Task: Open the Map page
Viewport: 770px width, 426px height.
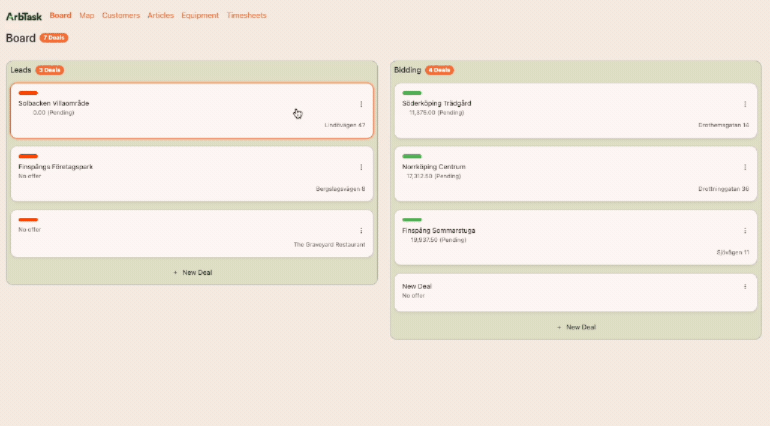Action: [87, 15]
